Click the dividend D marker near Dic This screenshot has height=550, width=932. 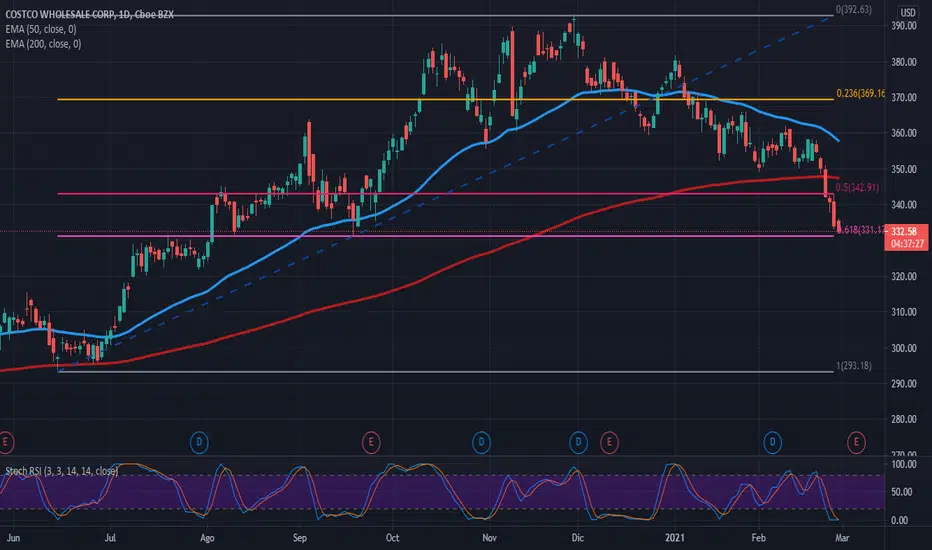click(x=578, y=442)
